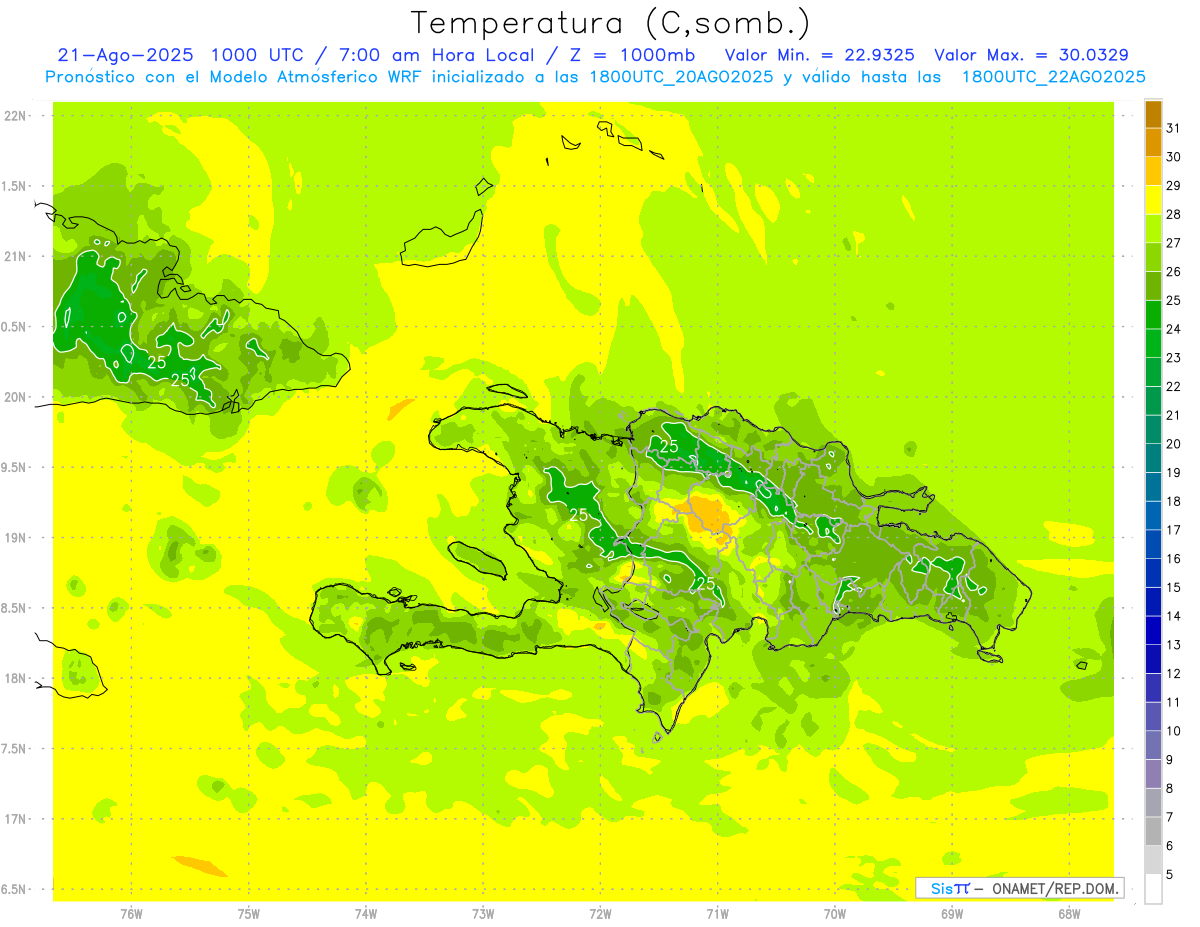The height and width of the screenshot is (927, 1200).
Task: Pick dark blue legend color between 13 and 14
Action: click(1153, 630)
